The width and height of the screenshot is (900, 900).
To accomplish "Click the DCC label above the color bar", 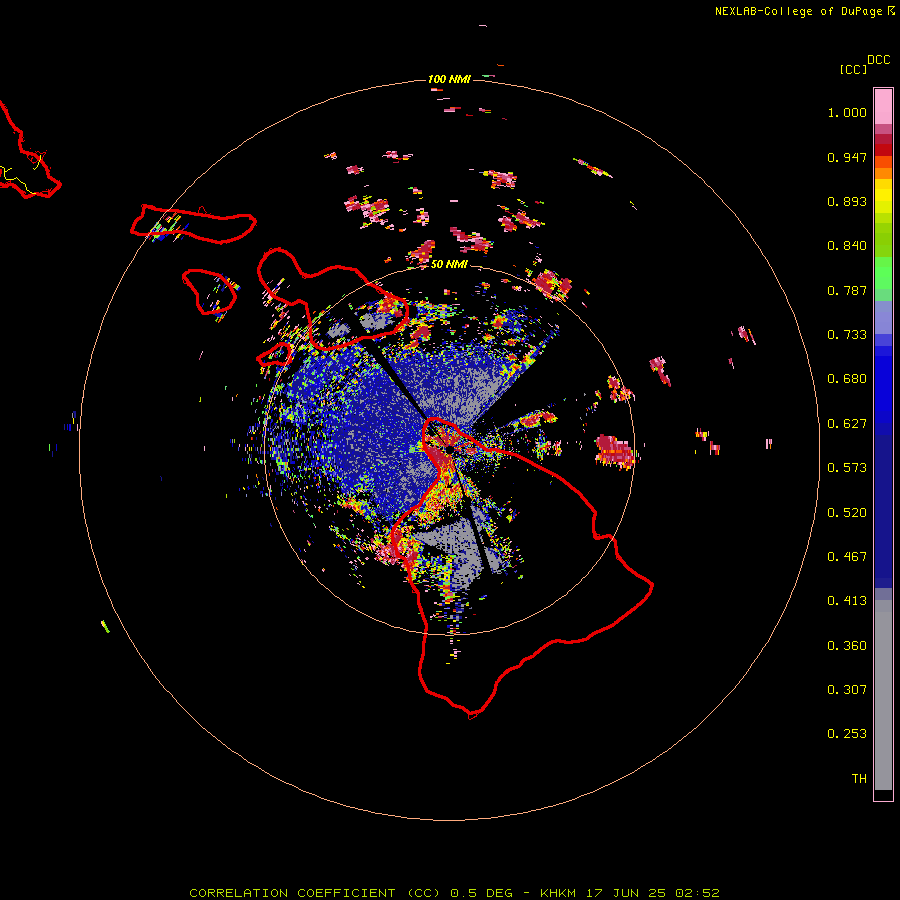I will pos(878,60).
